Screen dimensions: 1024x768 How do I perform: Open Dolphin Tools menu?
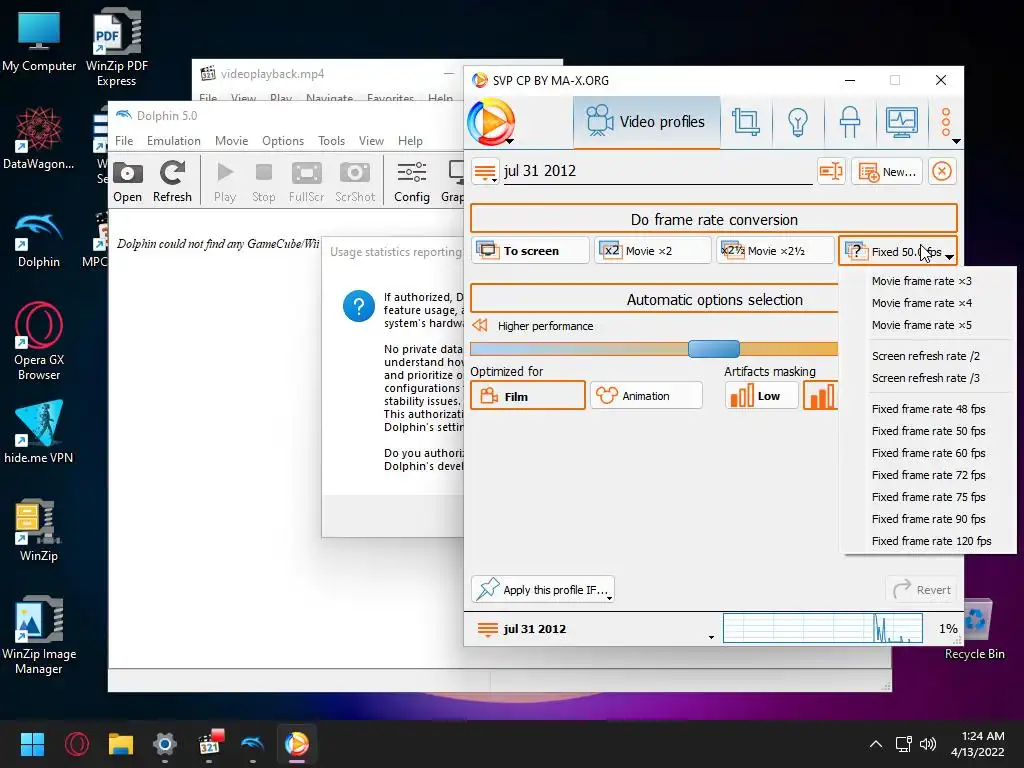tap(331, 140)
